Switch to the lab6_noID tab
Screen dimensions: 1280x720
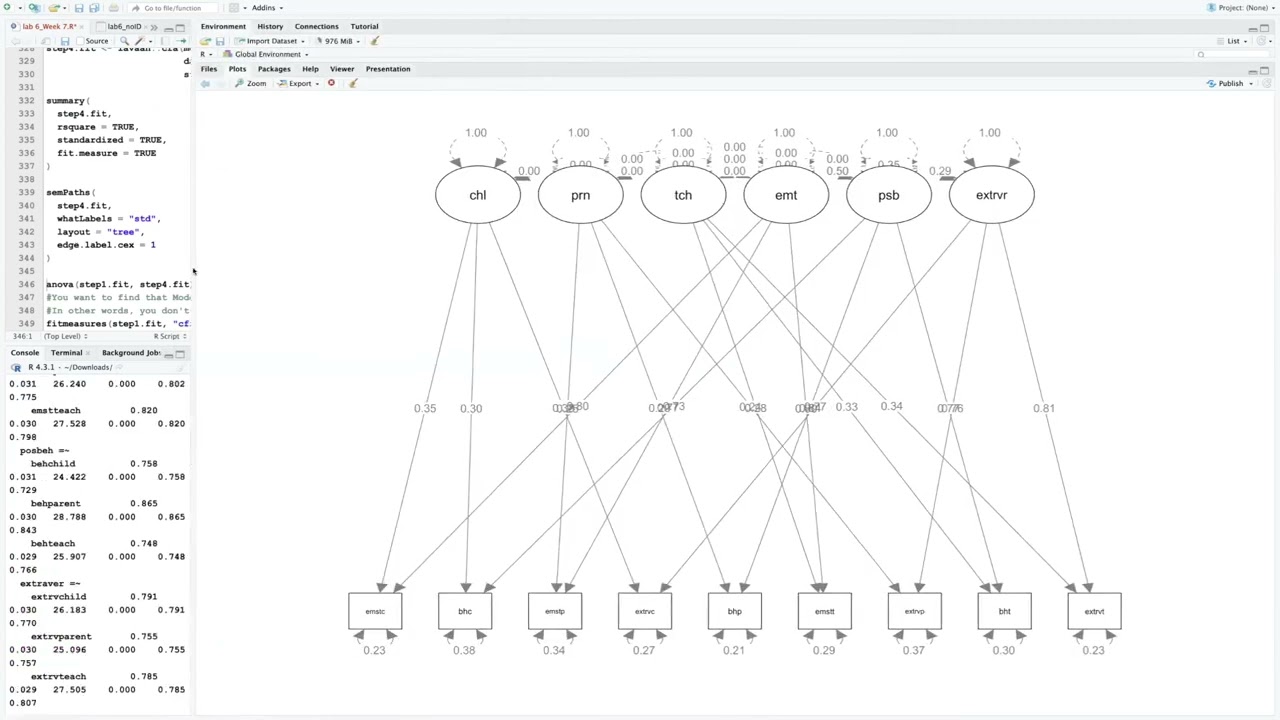[126, 26]
